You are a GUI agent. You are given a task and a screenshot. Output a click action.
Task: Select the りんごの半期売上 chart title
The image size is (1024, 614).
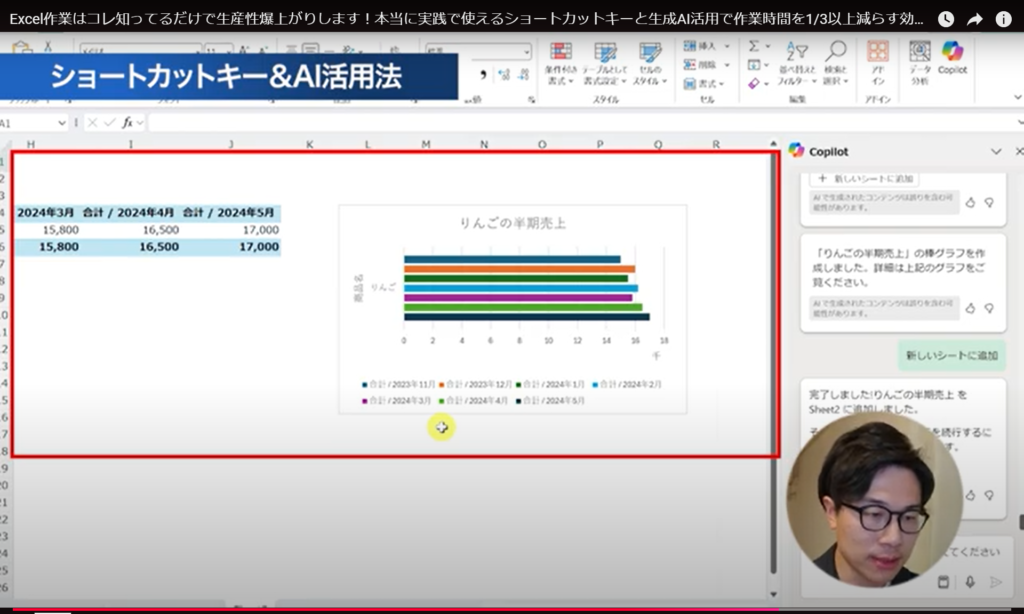pyautogui.click(x=512, y=223)
